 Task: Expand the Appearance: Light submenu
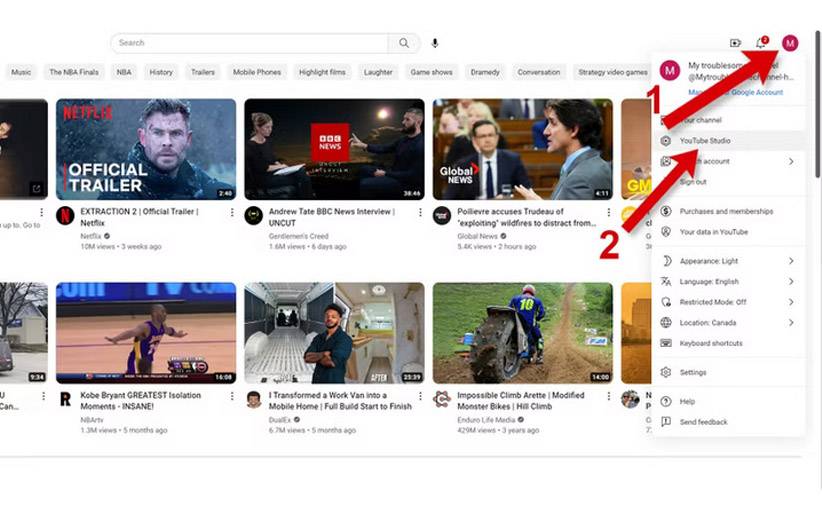pos(729,261)
